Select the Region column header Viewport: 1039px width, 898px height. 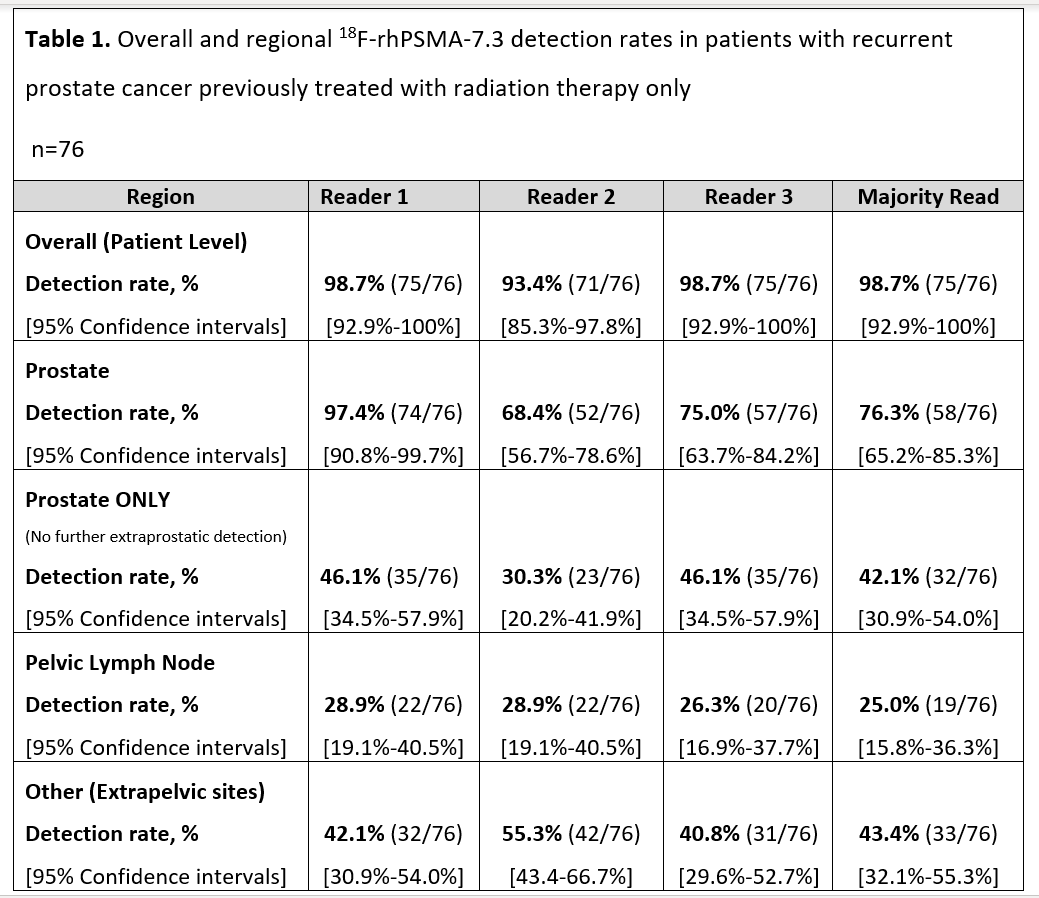pyautogui.click(x=160, y=197)
